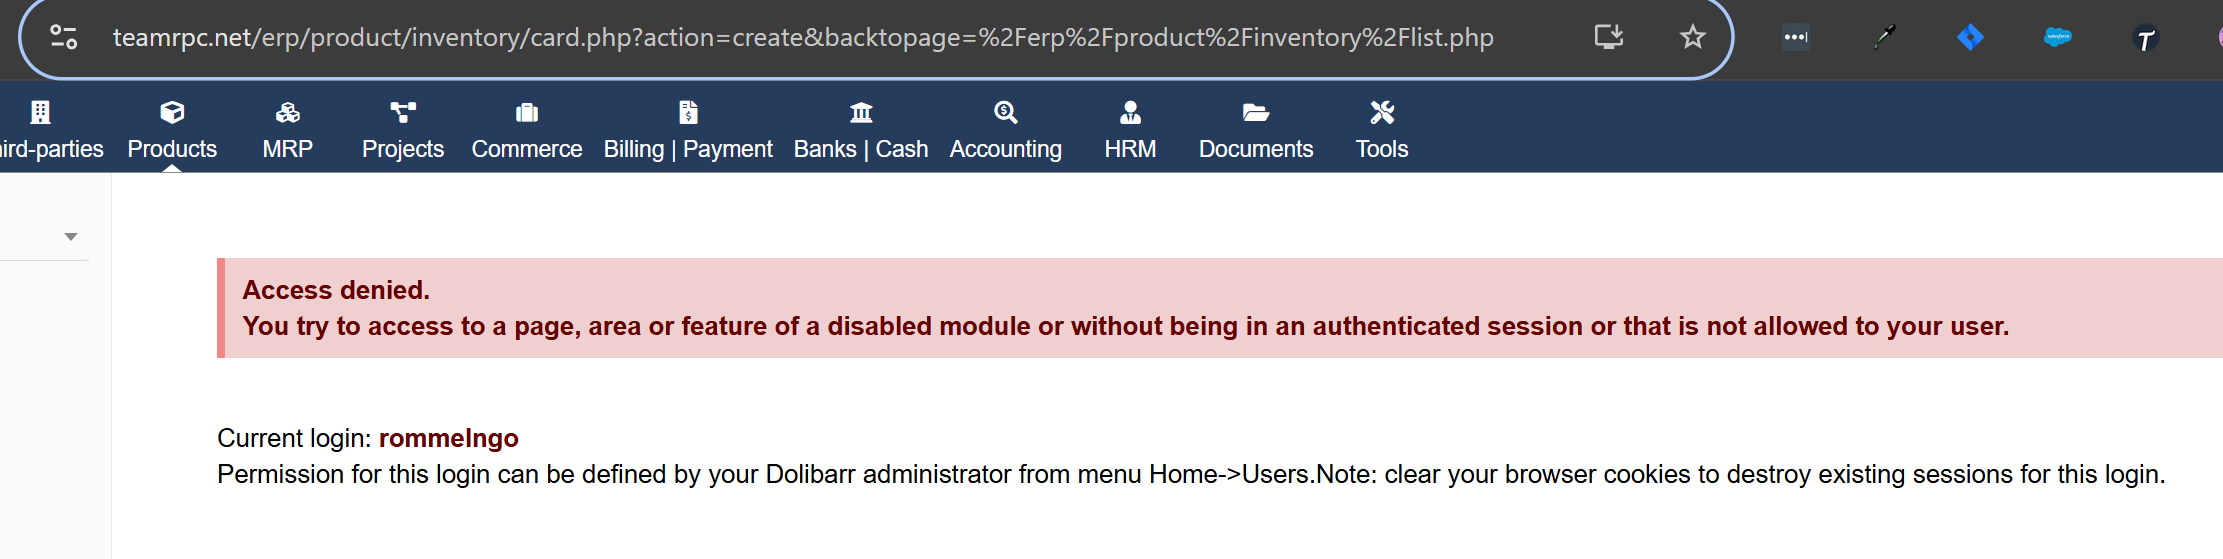
Task: Open the HRM person icon
Action: point(1131,112)
